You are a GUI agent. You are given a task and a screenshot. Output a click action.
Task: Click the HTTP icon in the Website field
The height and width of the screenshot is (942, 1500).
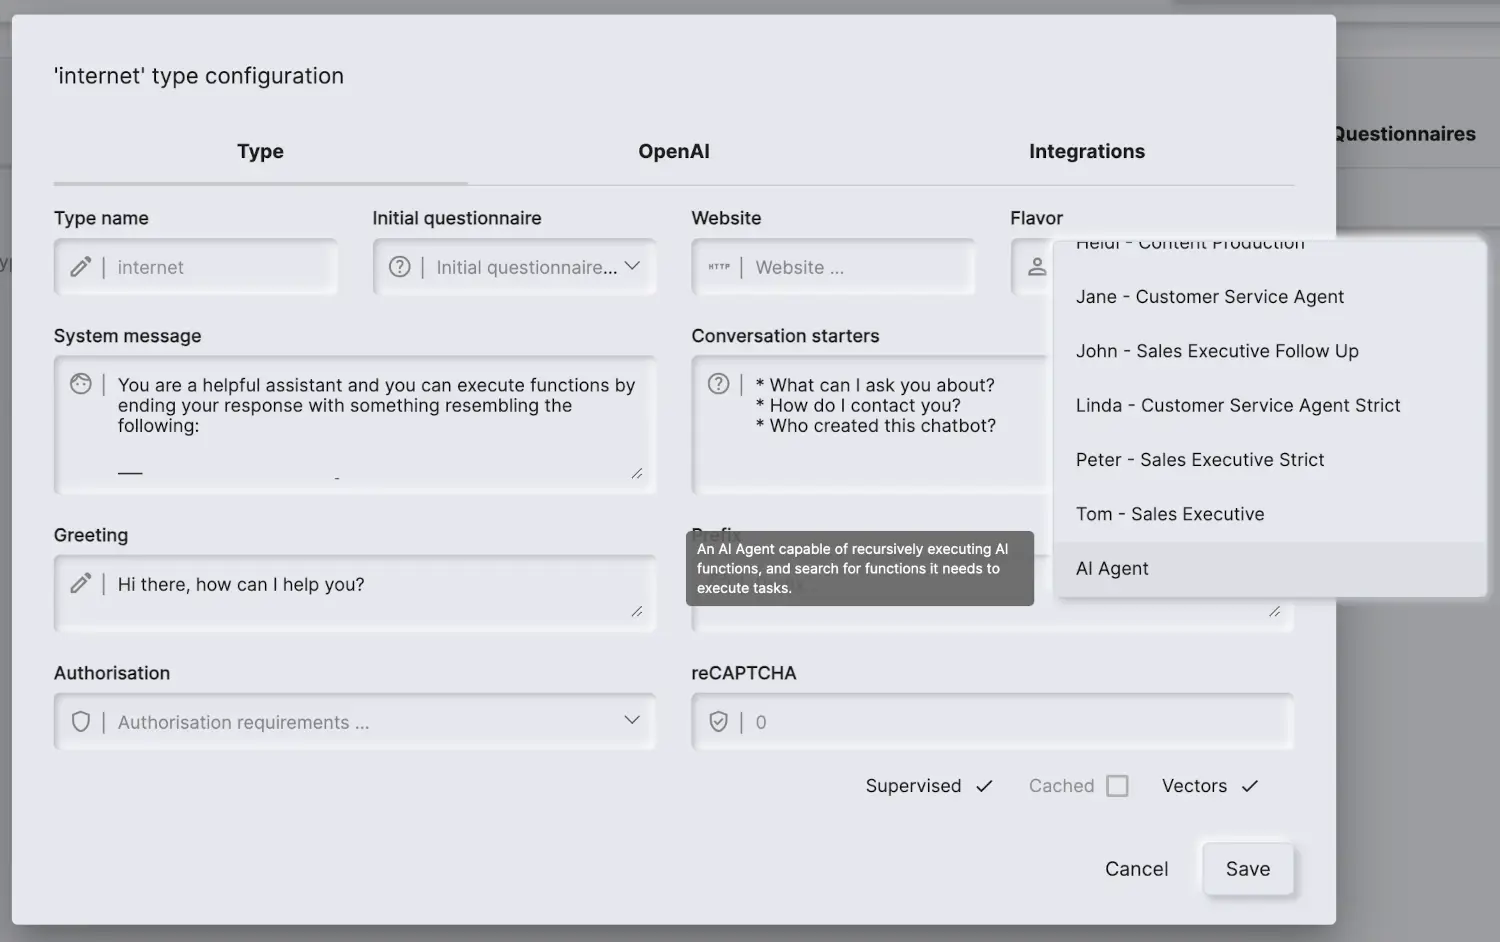tap(719, 267)
